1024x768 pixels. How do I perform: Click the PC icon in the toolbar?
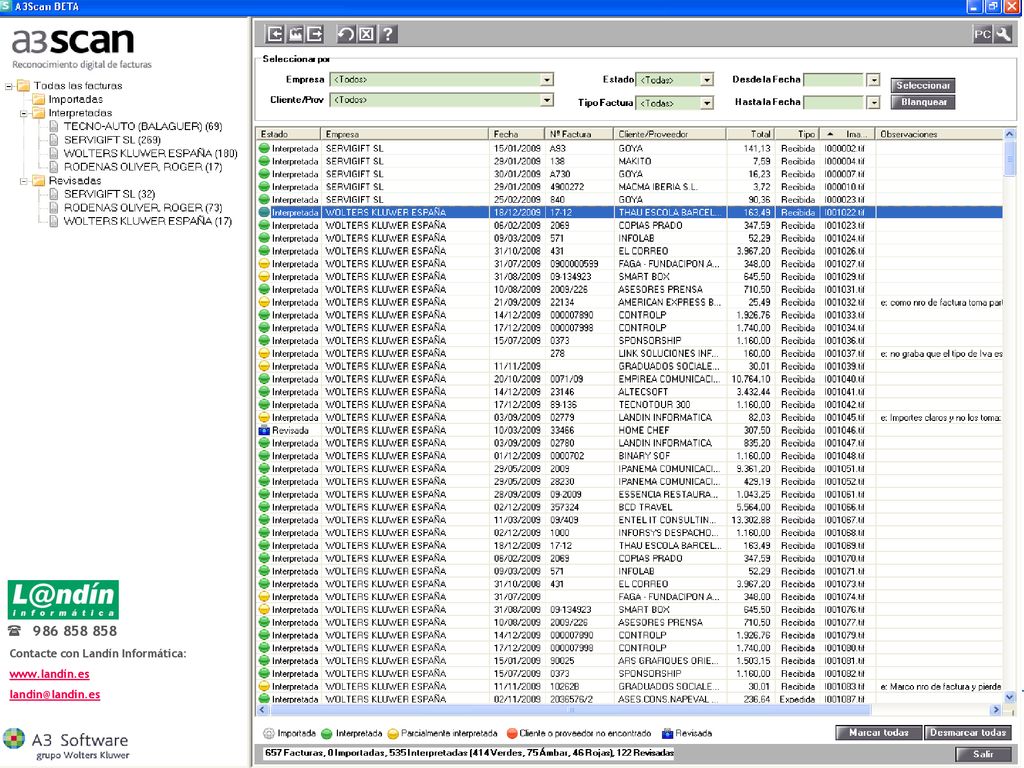(982, 35)
